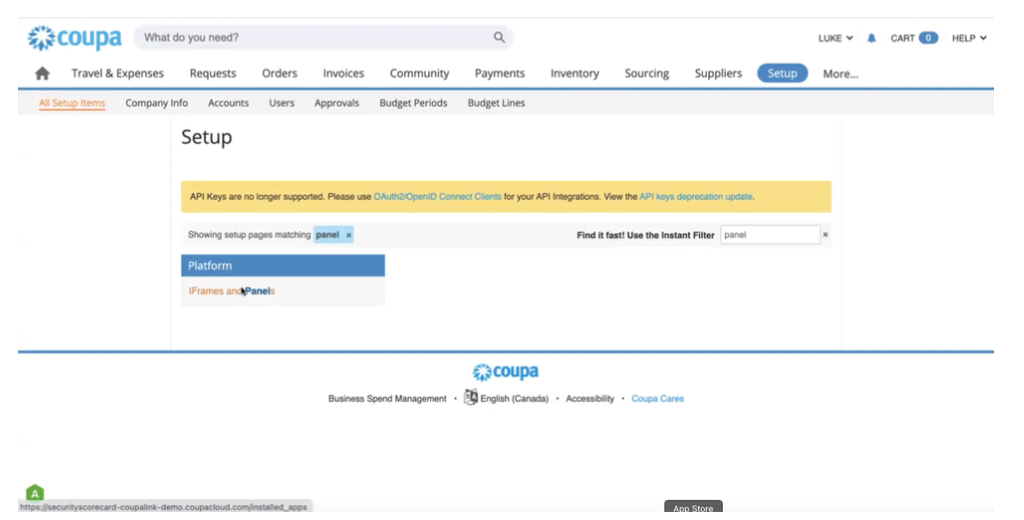Viewport: 1024px width, 520px height.
Task: Open the LUKE user dropdown
Action: coord(835,38)
